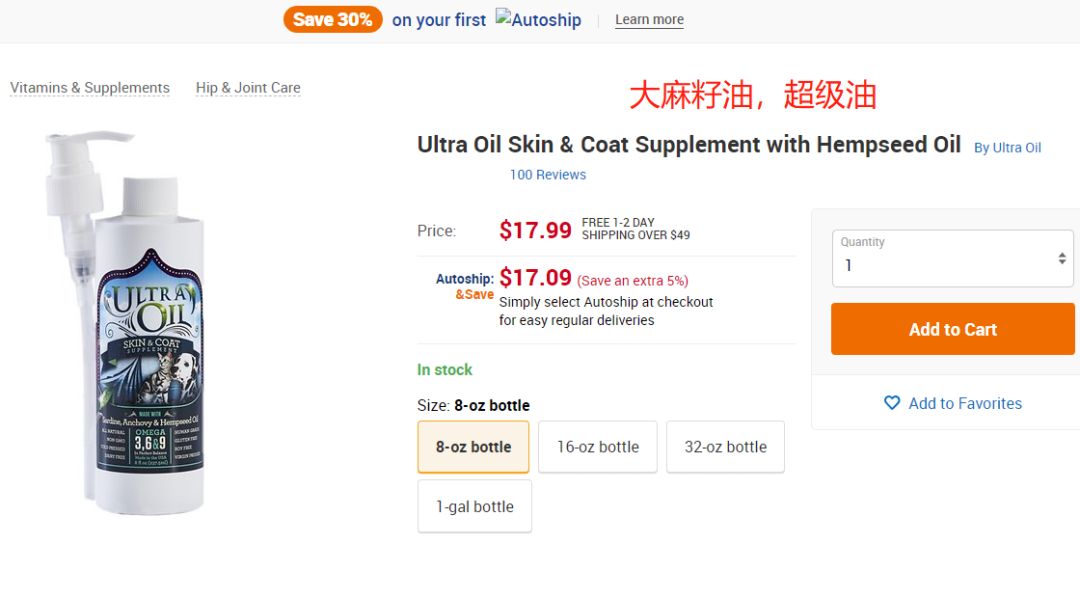Choose the 16-oz bottle size
The width and height of the screenshot is (1080, 598).
598,447
